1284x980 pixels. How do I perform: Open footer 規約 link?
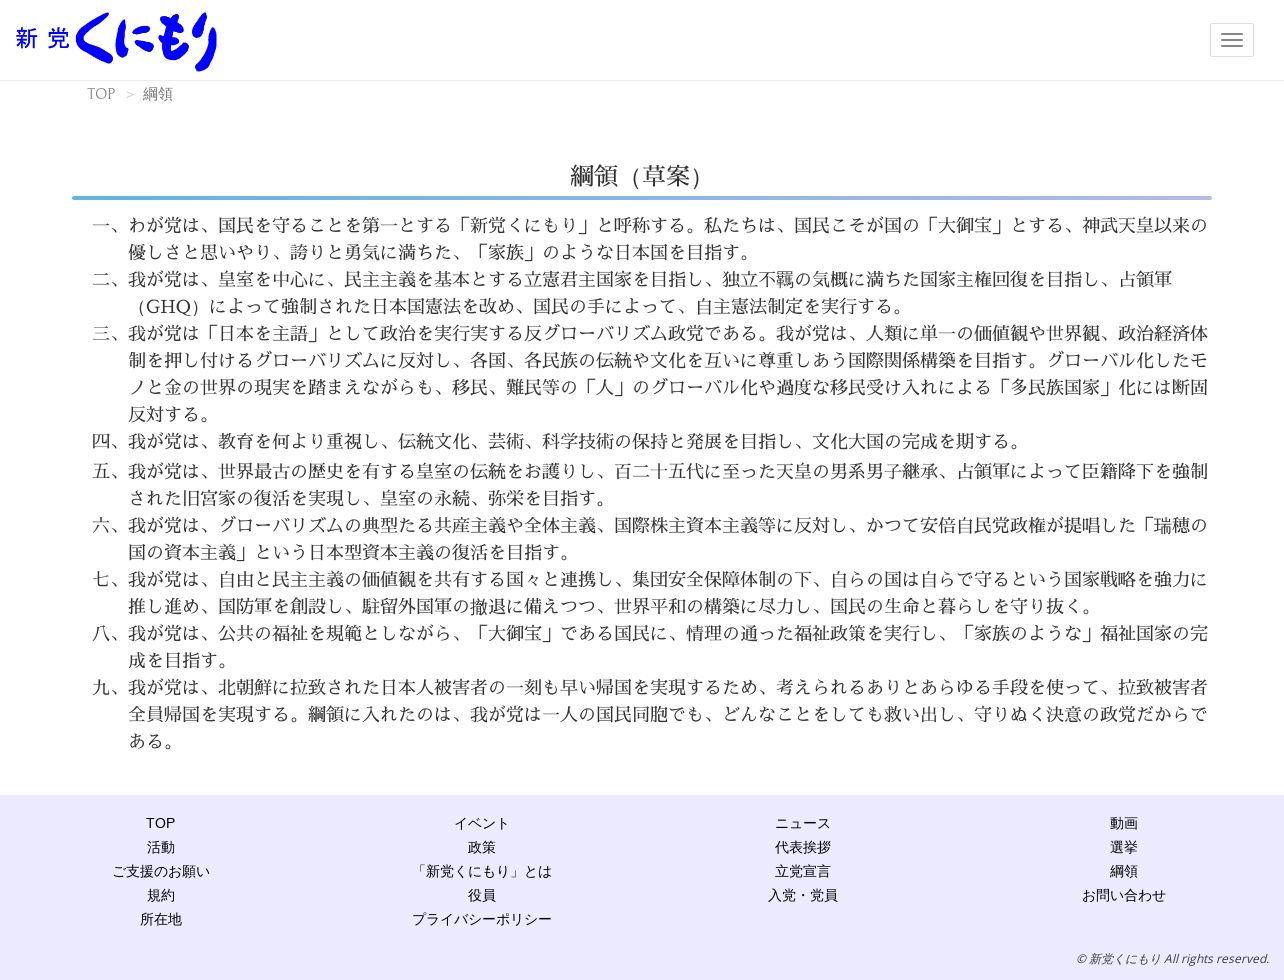(x=160, y=895)
